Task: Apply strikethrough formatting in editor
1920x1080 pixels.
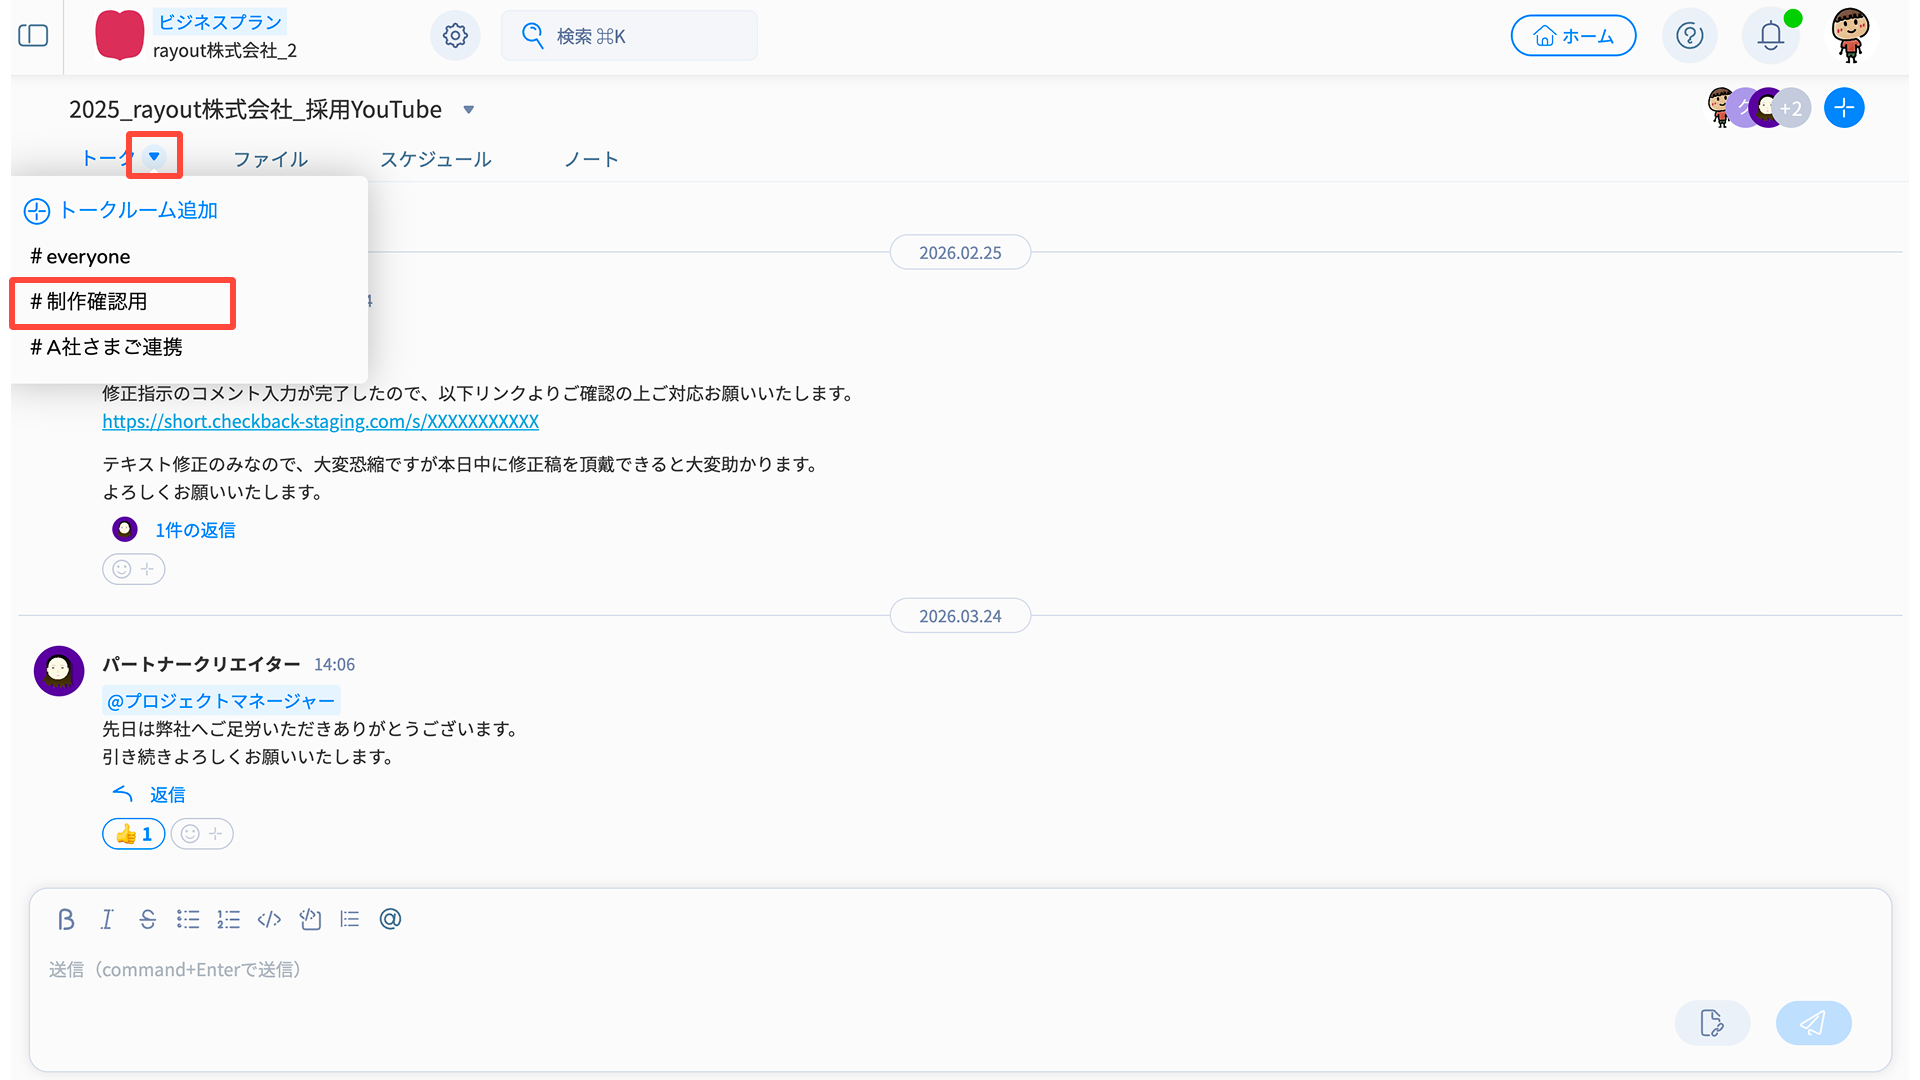Action: click(x=147, y=919)
